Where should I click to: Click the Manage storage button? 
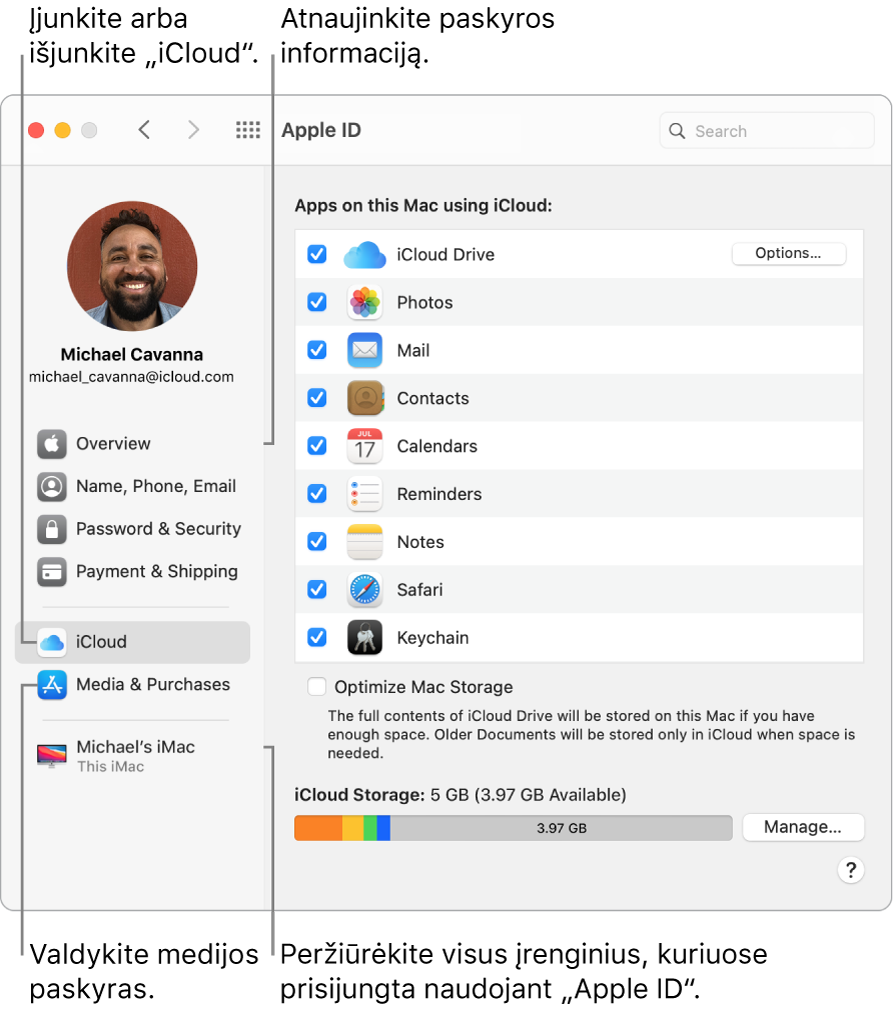point(803,827)
